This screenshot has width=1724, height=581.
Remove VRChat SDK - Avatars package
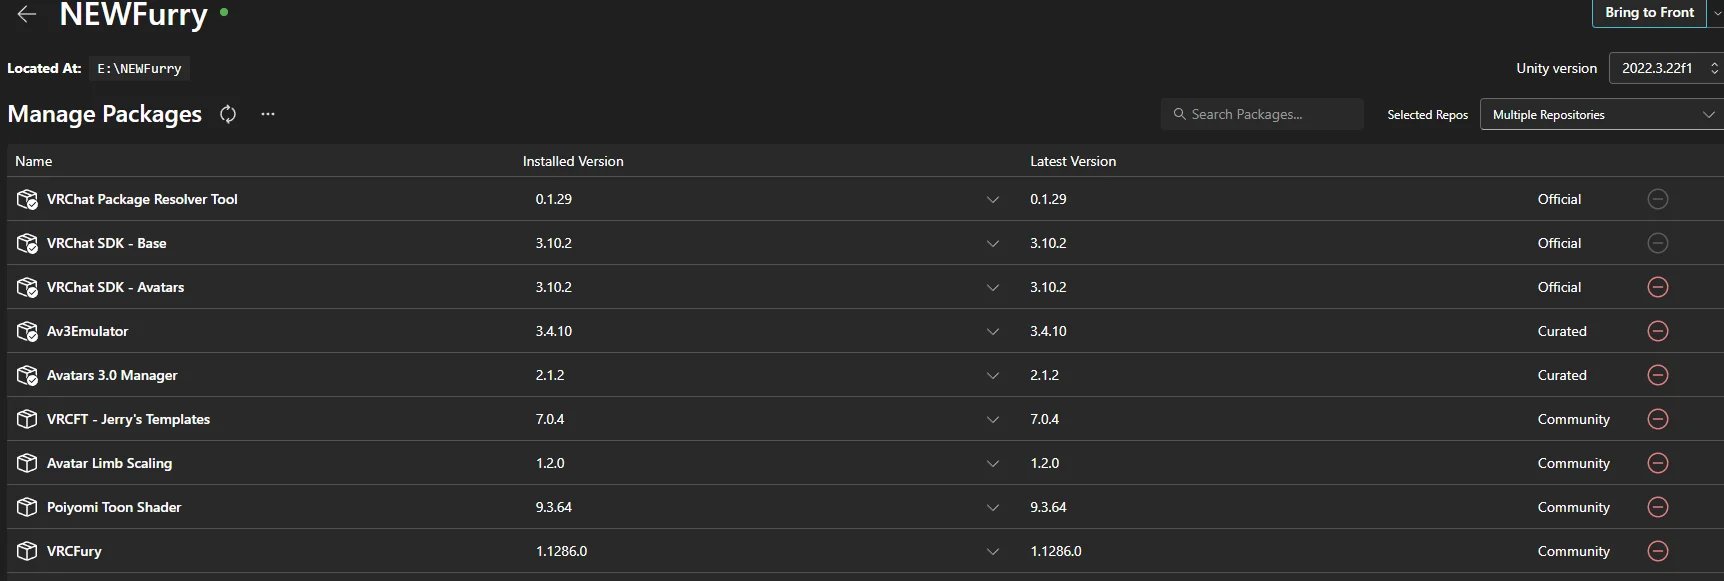click(1657, 287)
